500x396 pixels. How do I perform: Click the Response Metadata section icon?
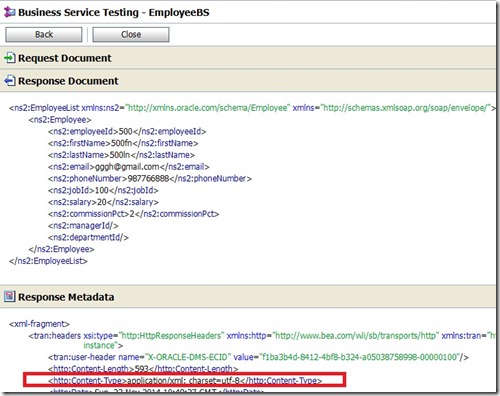point(10,296)
